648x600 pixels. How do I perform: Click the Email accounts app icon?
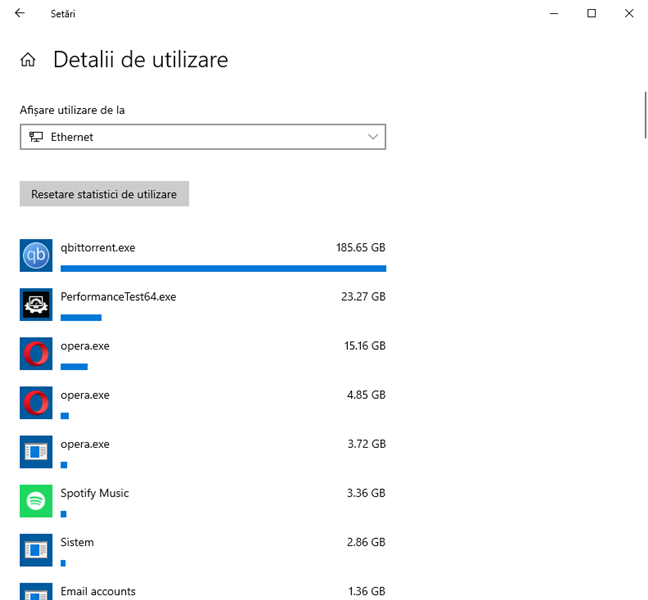point(36,591)
